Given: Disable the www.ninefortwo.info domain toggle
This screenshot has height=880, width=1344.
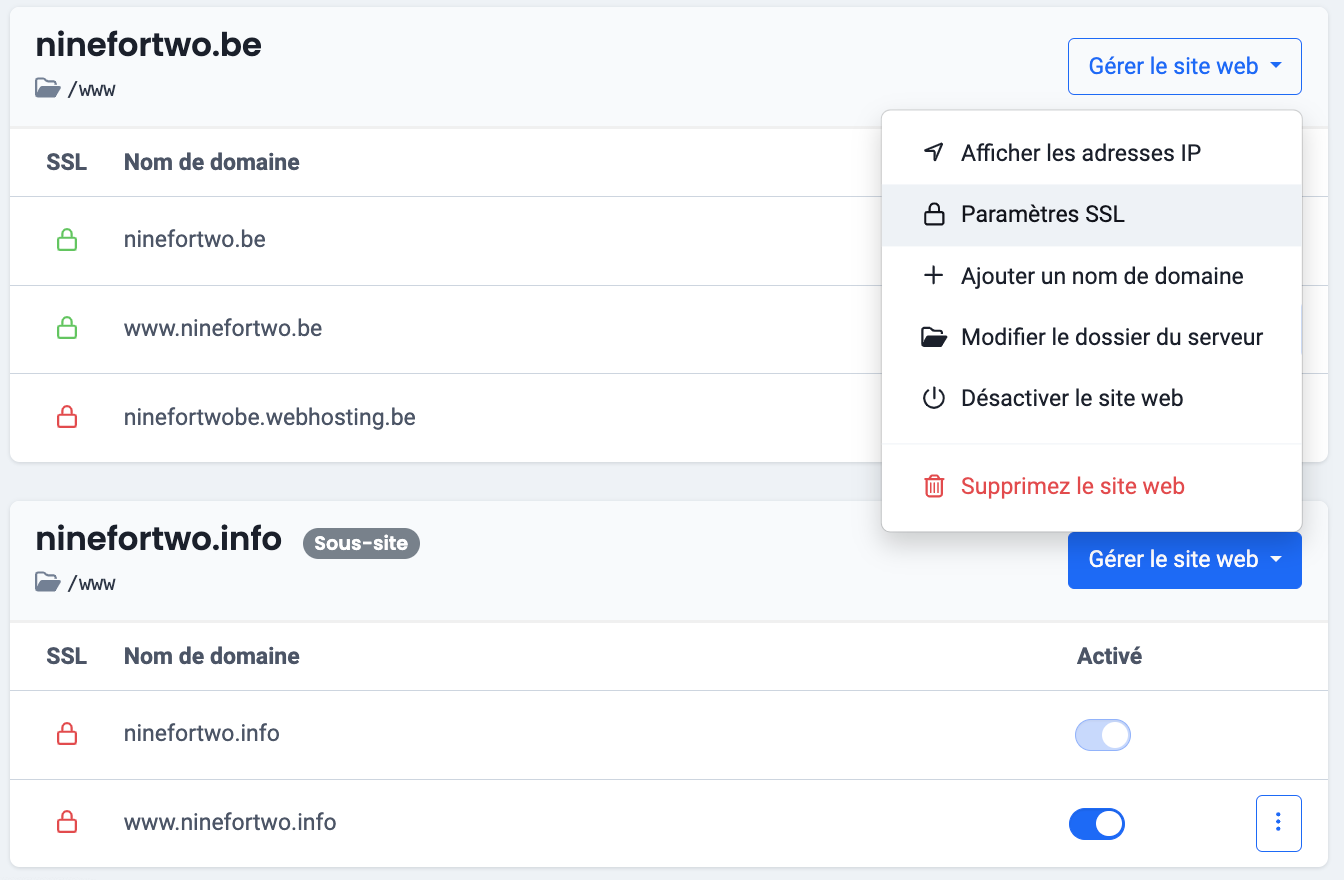Looking at the screenshot, I should [1097, 824].
